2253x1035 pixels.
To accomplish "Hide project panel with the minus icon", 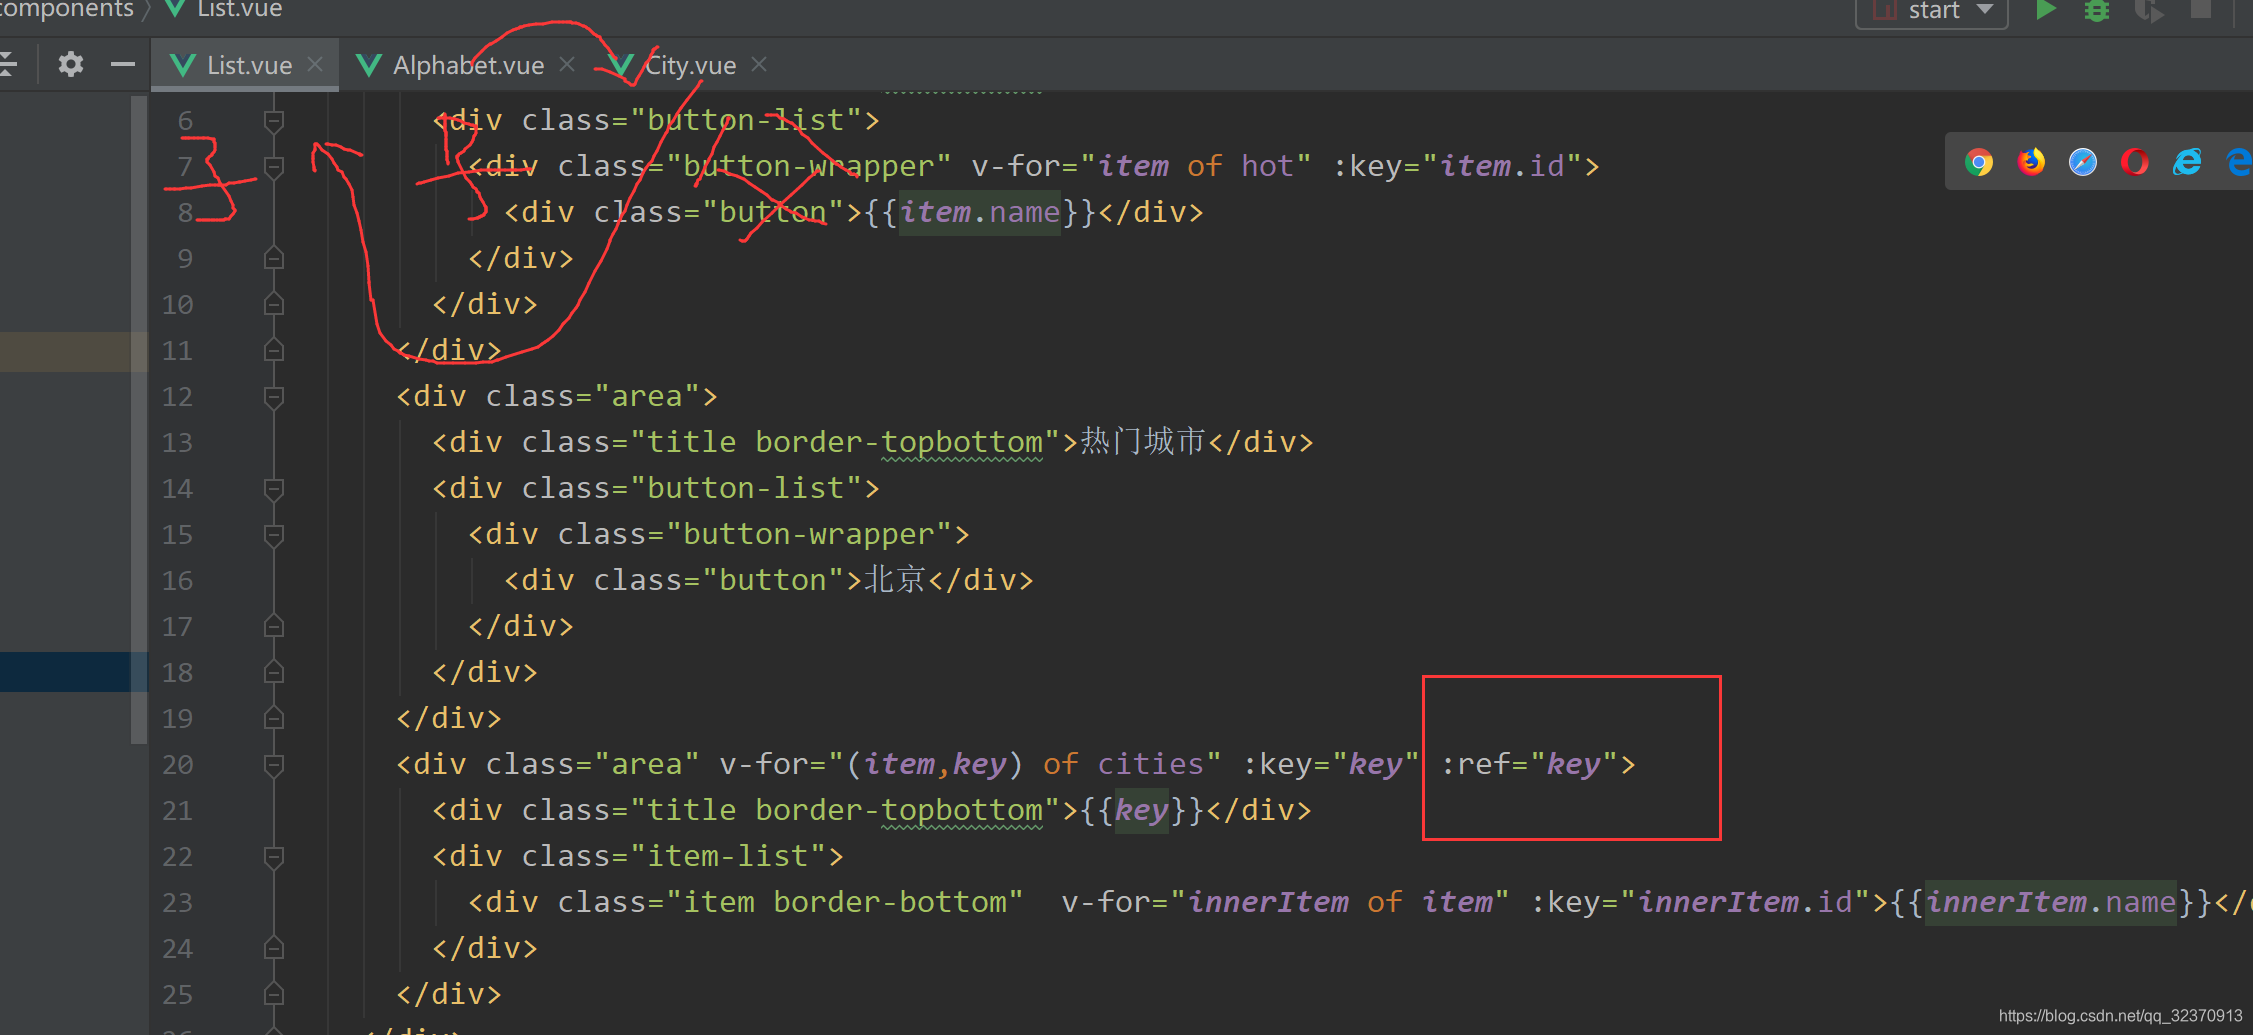I will click(123, 65).
